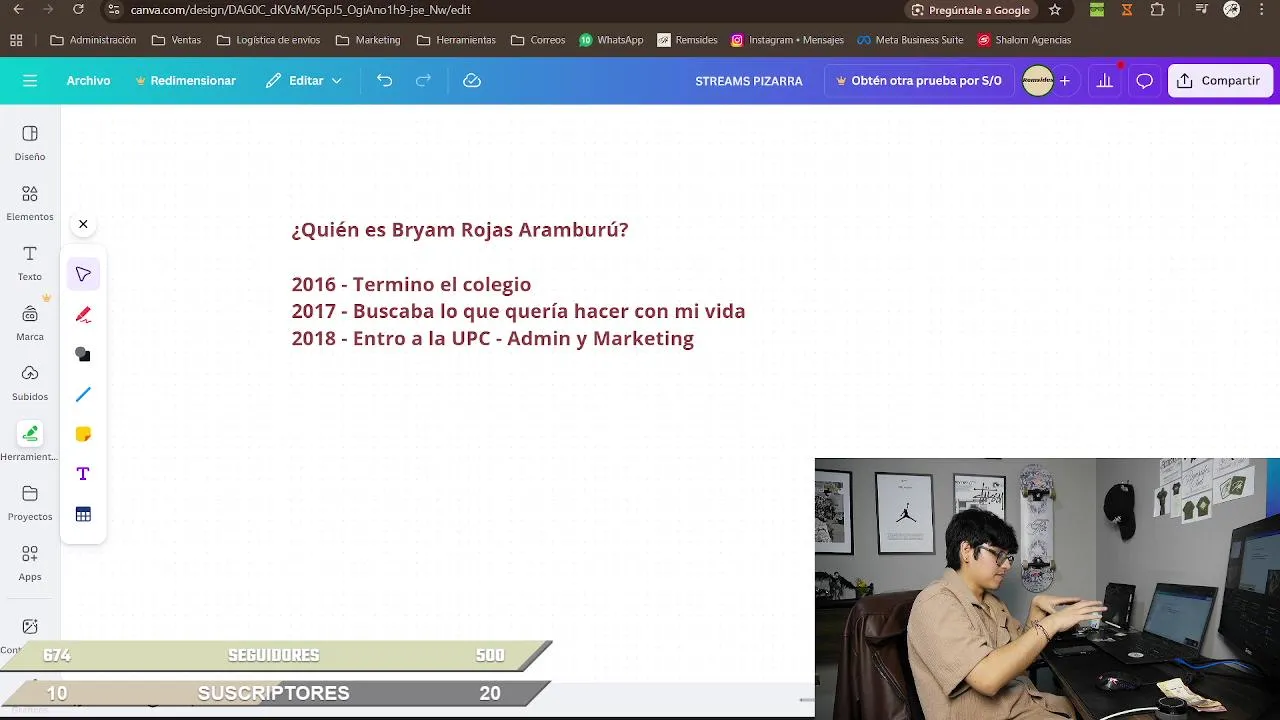Reload the browser page
Screen dimensions: 1280x720
point(78,10)
